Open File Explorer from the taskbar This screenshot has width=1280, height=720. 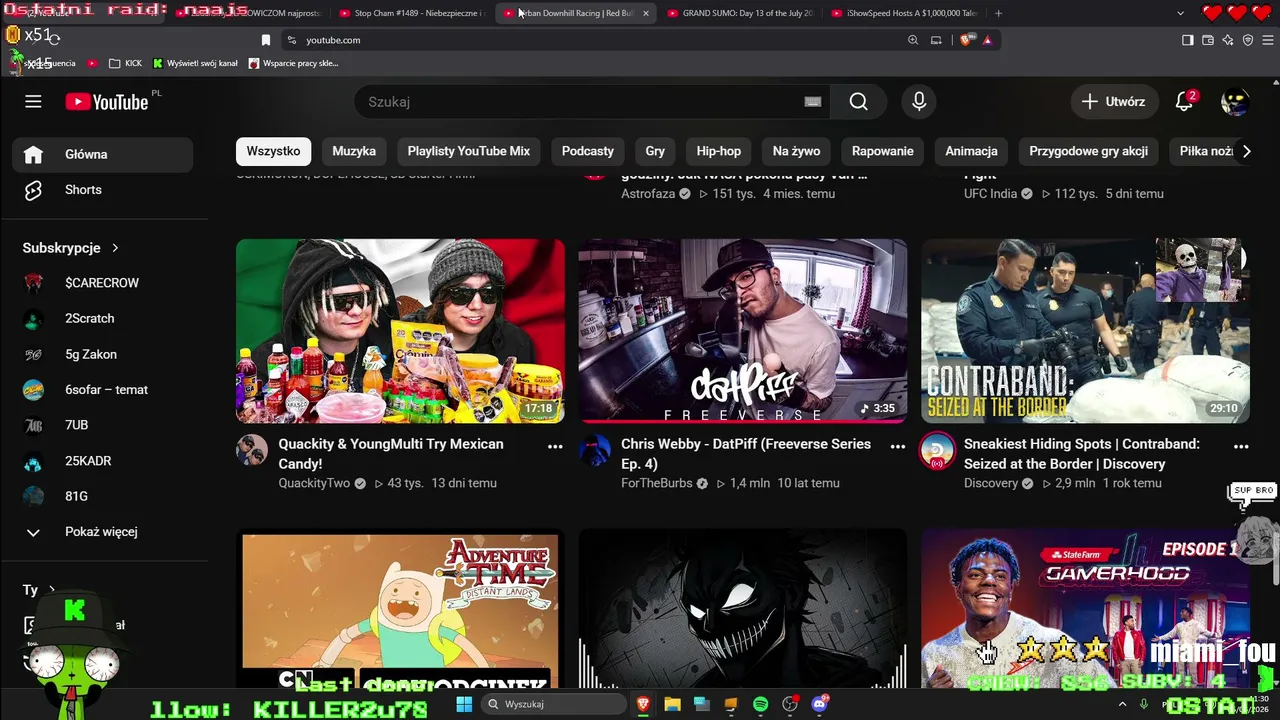672,704
